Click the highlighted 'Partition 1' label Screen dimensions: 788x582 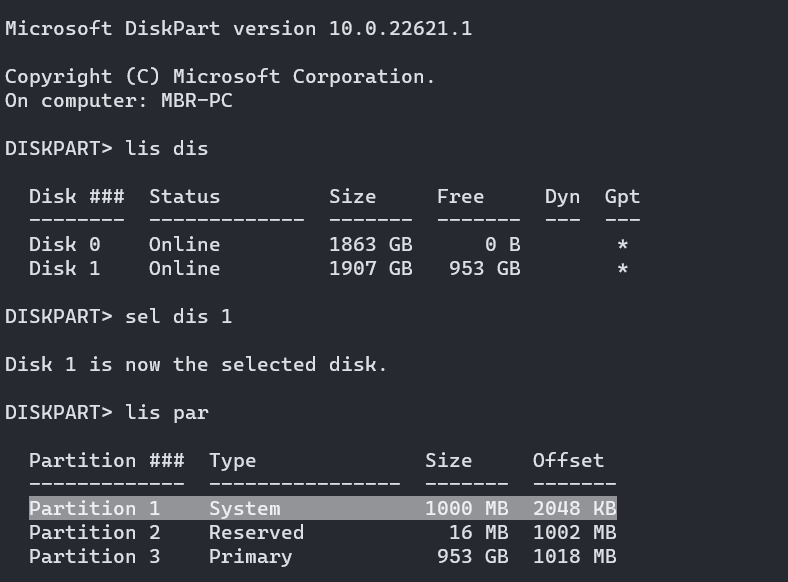point(94,509)
